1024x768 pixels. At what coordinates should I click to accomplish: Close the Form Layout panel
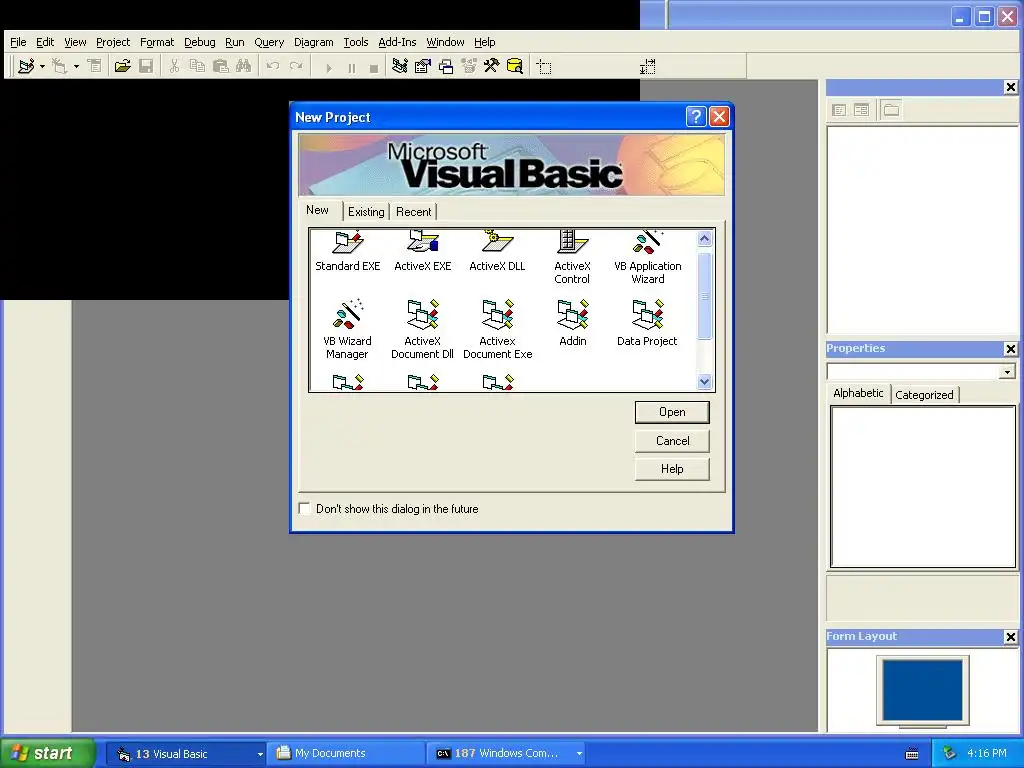[x=1010, y=637]
